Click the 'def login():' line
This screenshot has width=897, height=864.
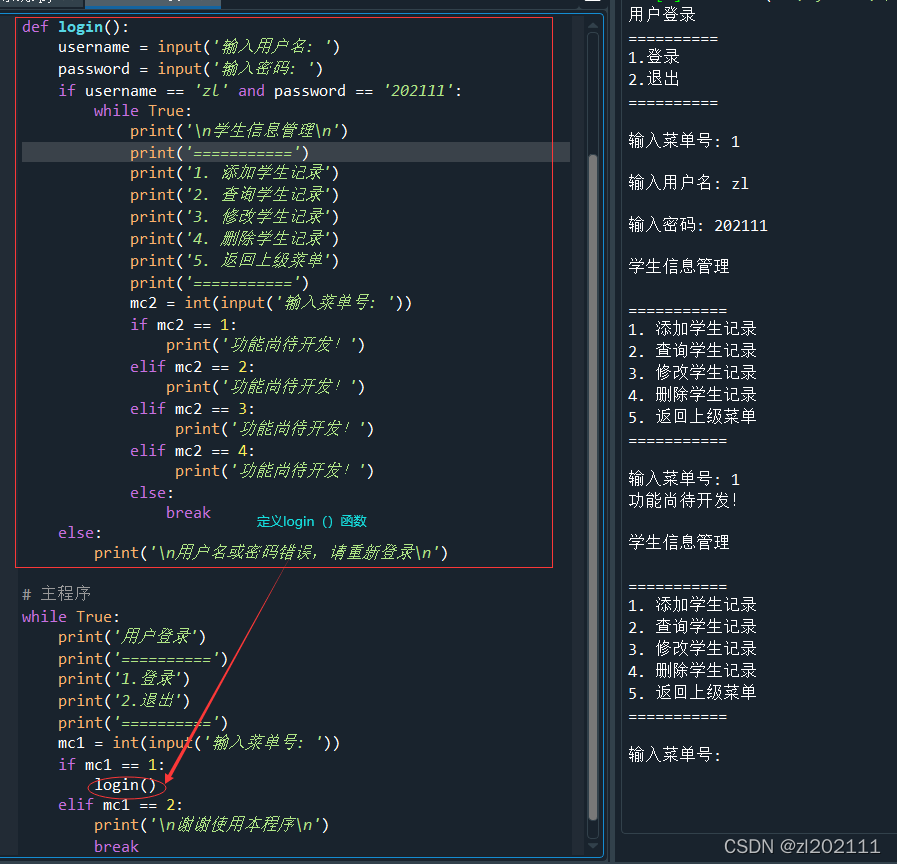pos(75,26)
